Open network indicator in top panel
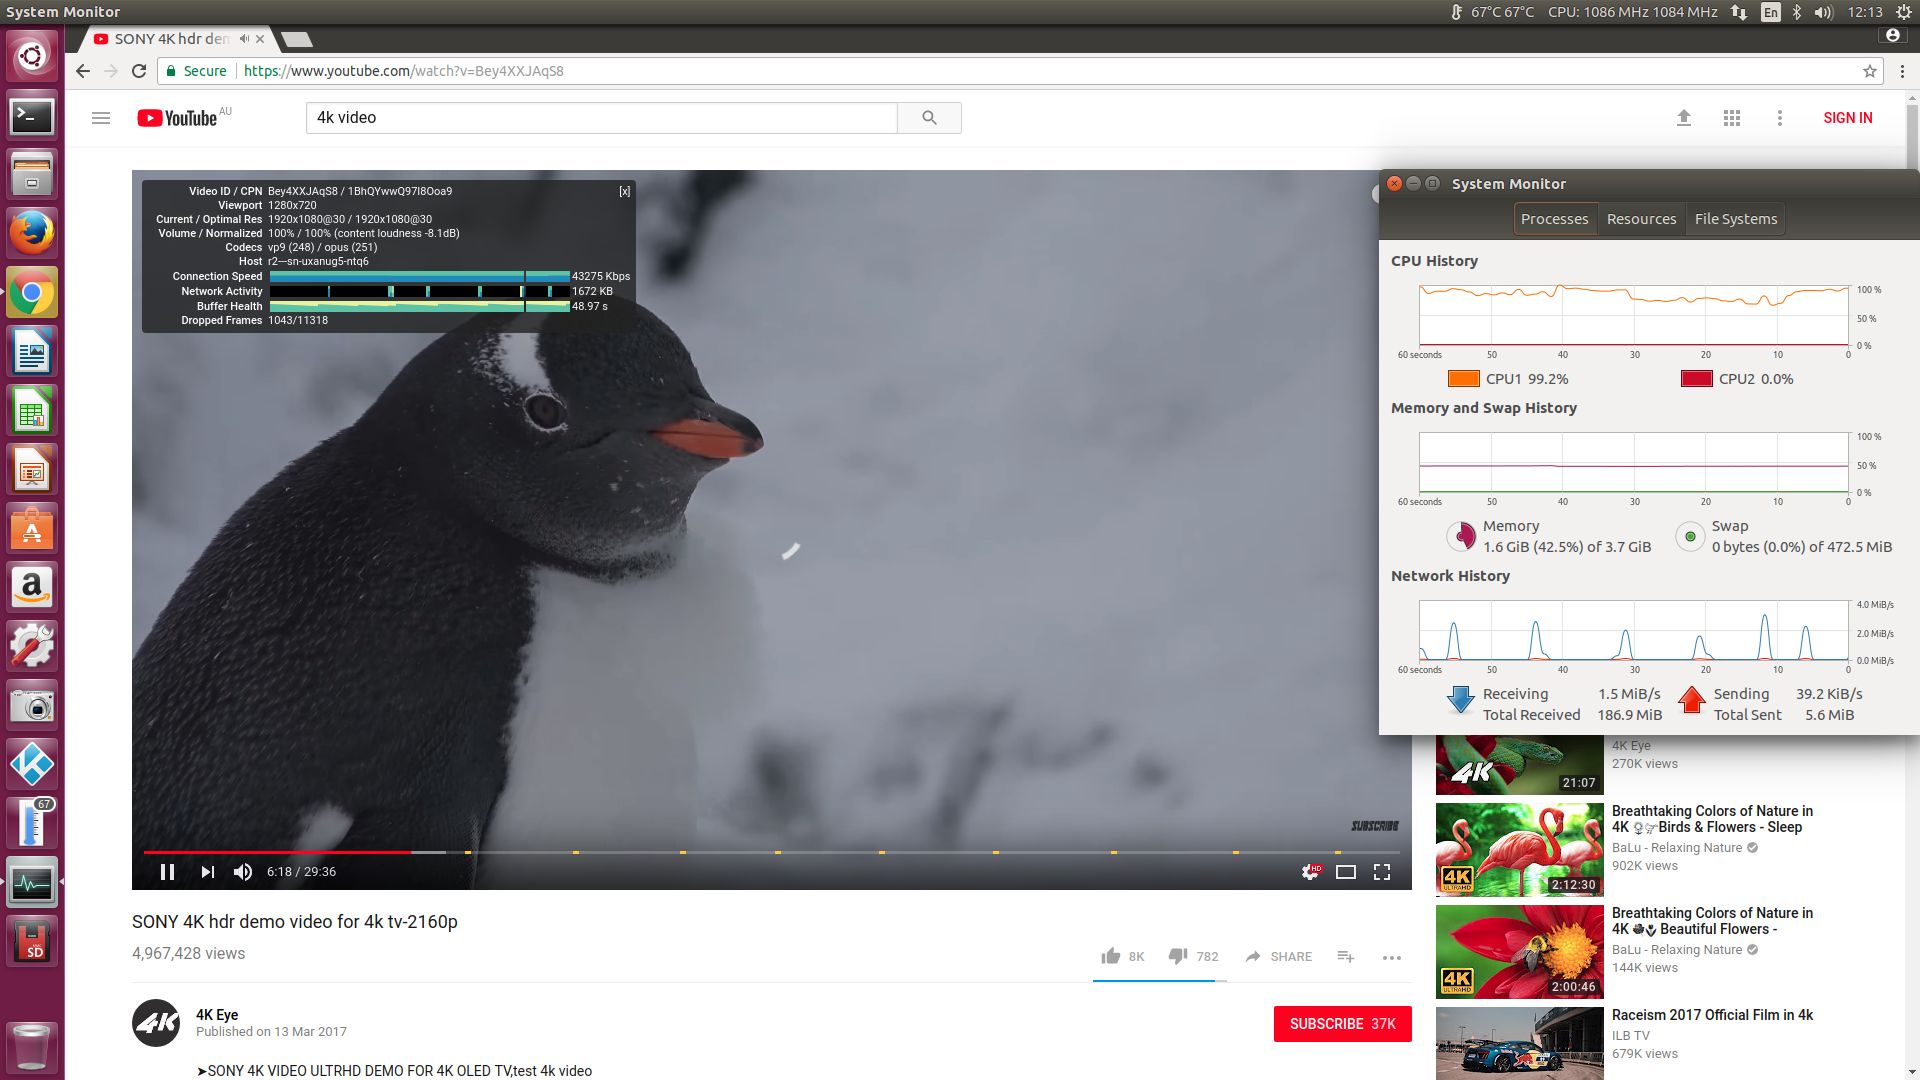This screenshot has height=1080, width=1920. pyautogui.click(x=1739, y=12)
